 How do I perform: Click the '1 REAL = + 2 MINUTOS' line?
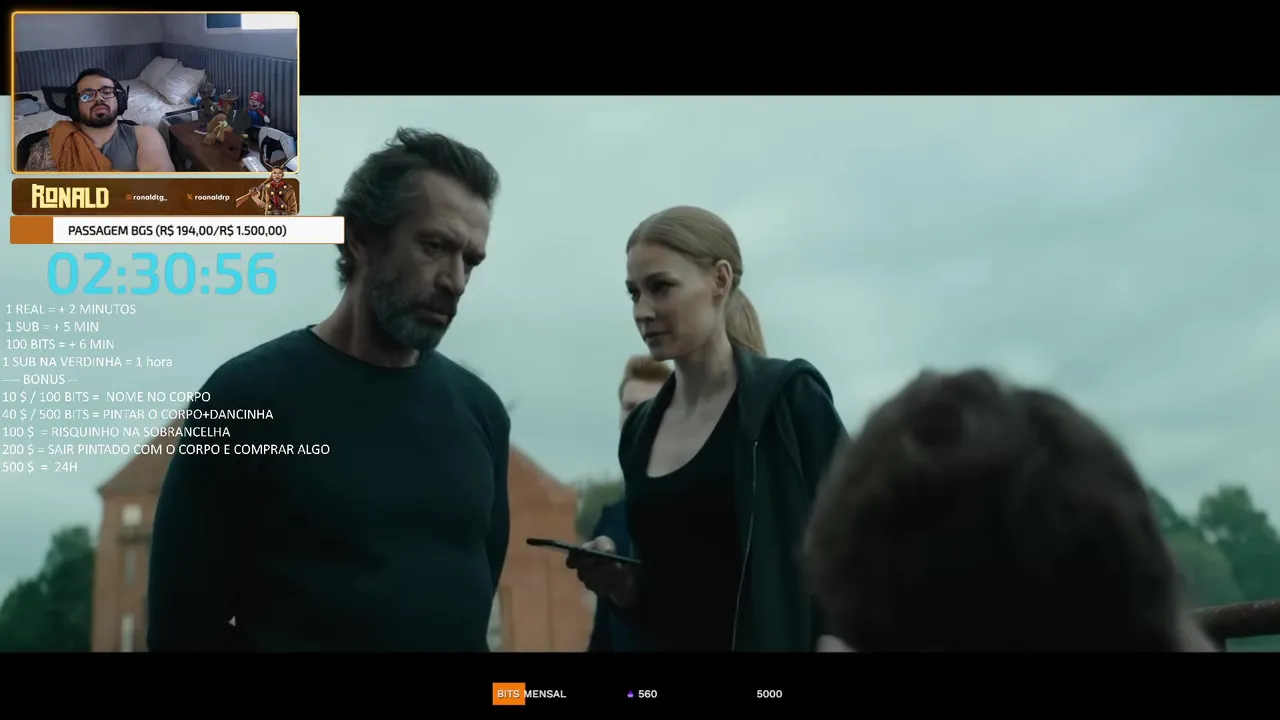coord(70,309)
